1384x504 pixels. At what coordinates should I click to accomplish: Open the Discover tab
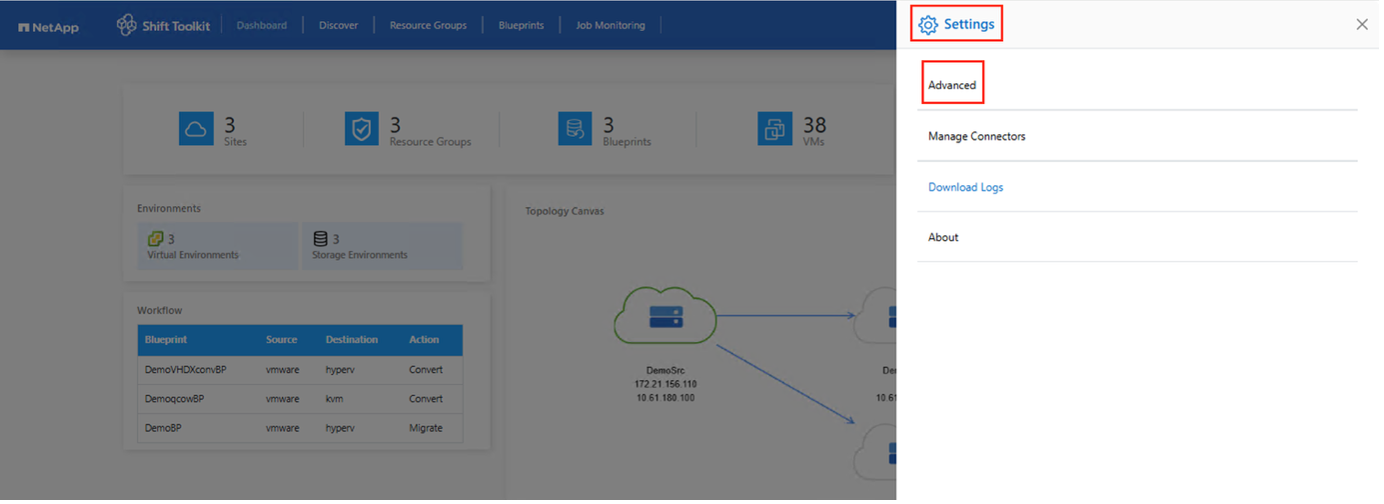(339, 26)
